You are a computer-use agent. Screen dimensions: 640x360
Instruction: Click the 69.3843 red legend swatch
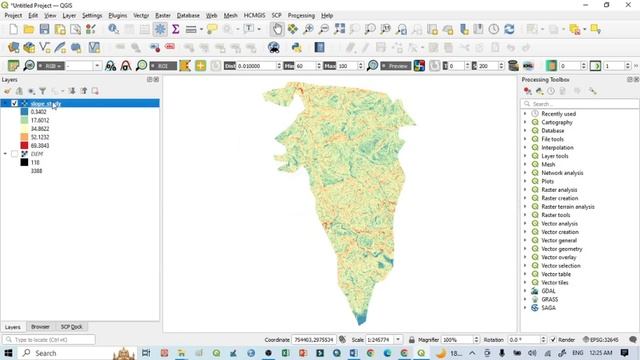point(24,145)
